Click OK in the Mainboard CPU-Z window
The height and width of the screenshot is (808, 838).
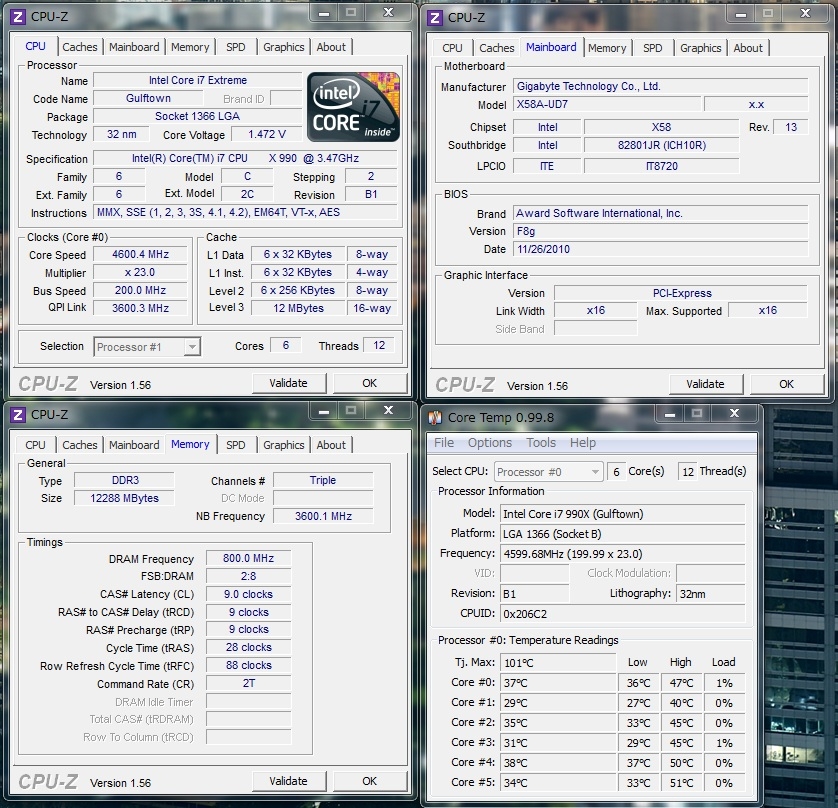(x=786, y=384)
